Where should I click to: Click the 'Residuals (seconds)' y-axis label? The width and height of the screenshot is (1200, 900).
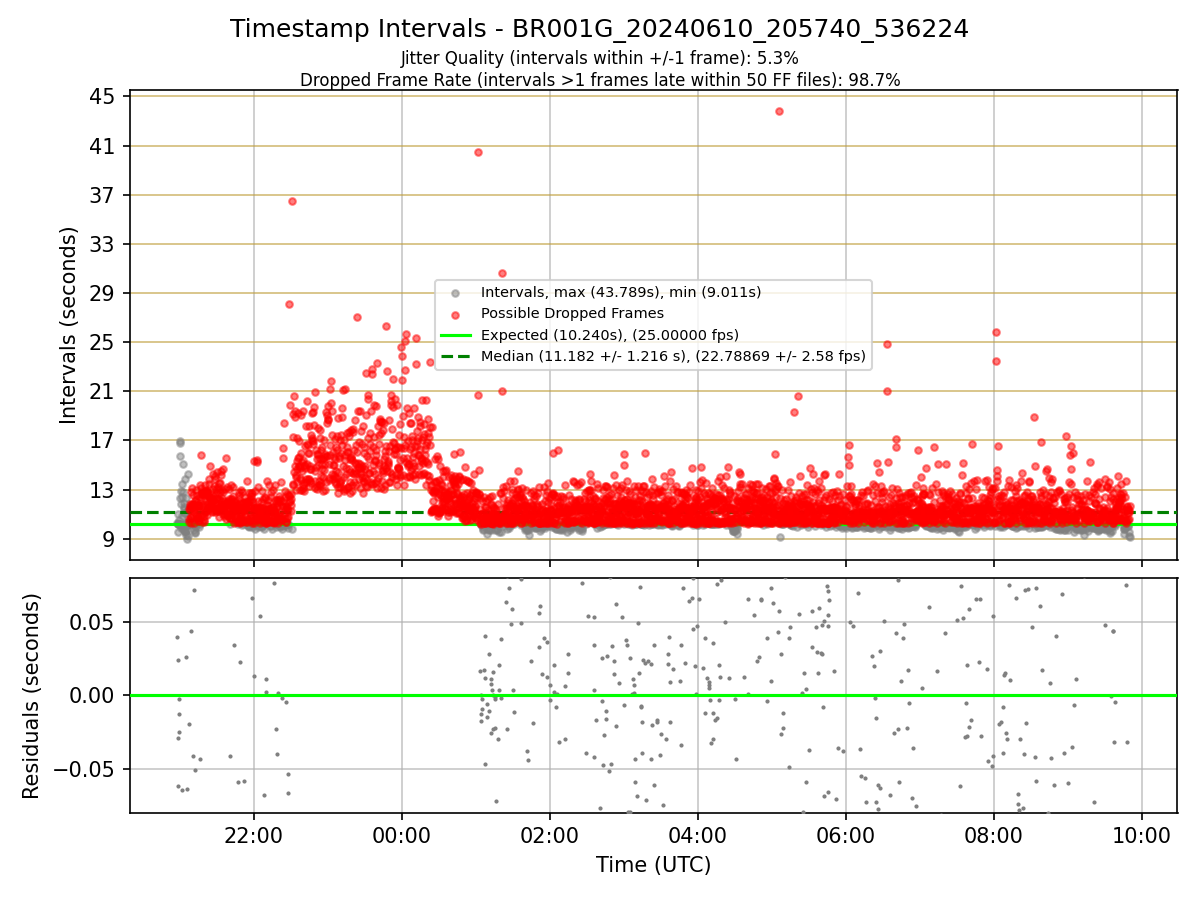32,696
